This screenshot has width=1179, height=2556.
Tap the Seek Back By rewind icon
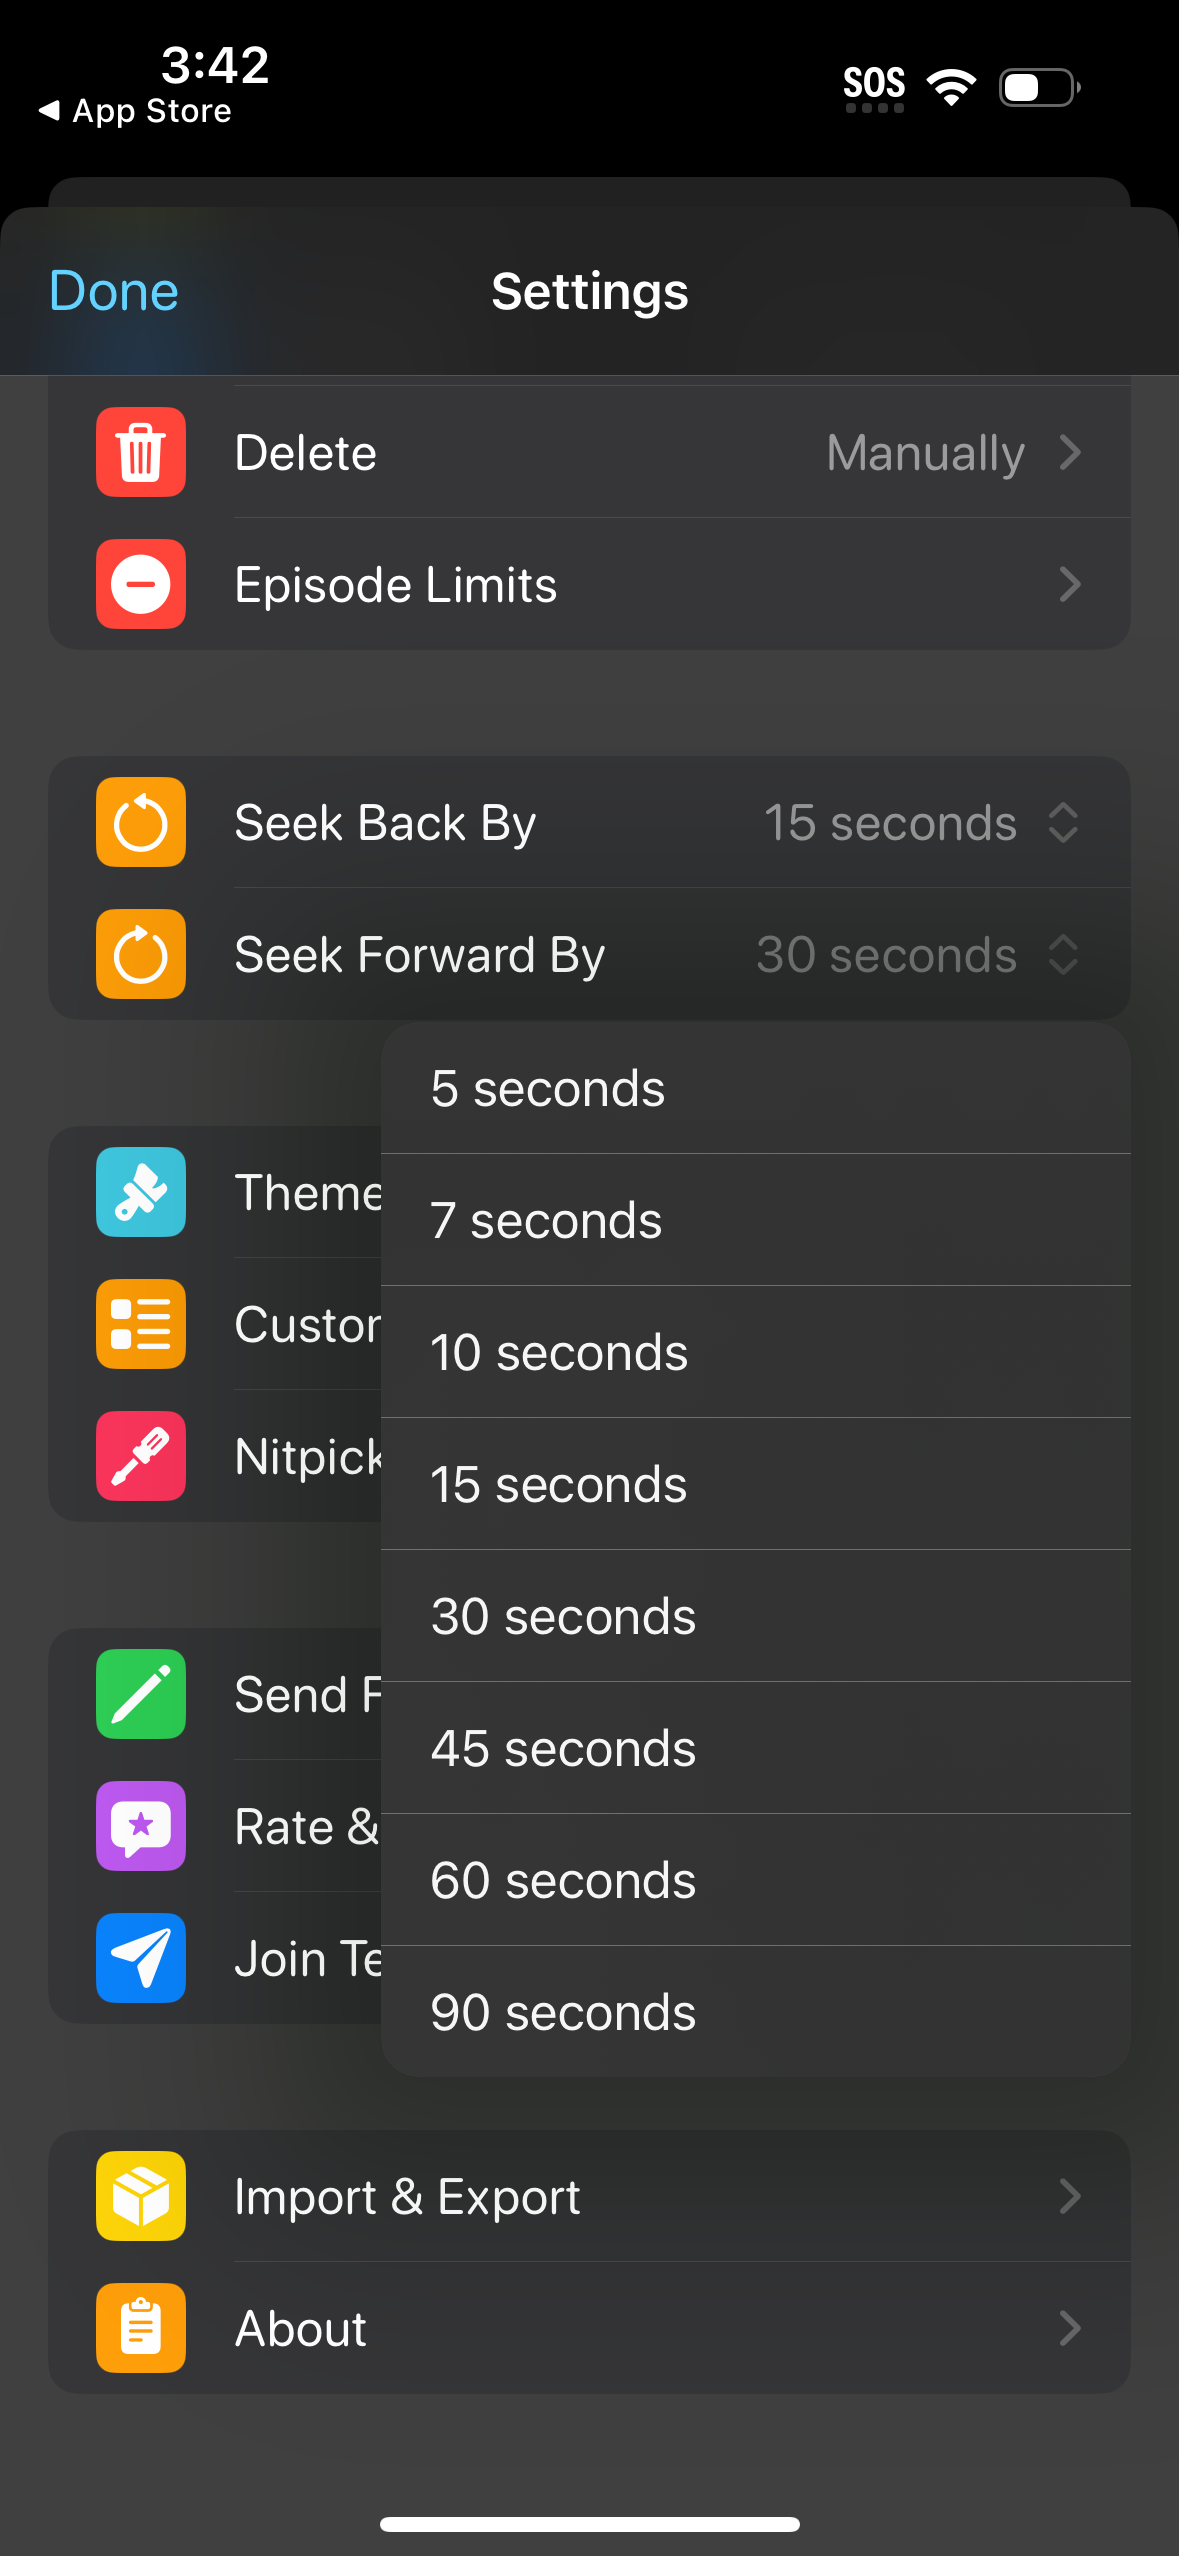pyautogui.click(x=140, y=822)
